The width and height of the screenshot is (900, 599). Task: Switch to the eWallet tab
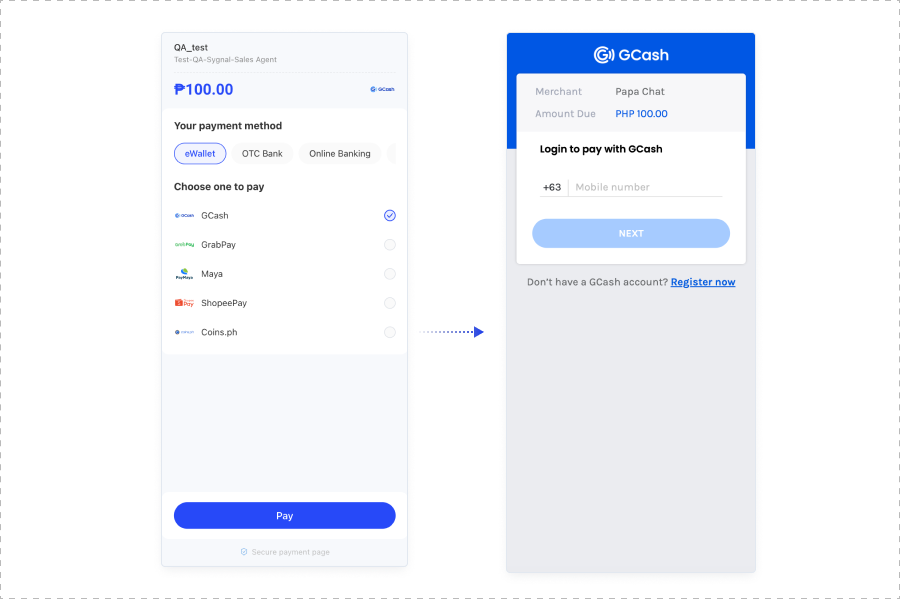pyautogui.click(x=200, y=154)
